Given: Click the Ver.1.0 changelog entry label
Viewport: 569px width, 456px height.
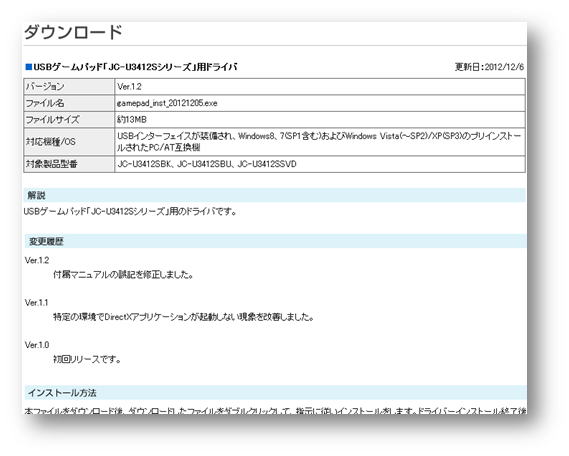Looking at the screenshot, I should (37, 345).
